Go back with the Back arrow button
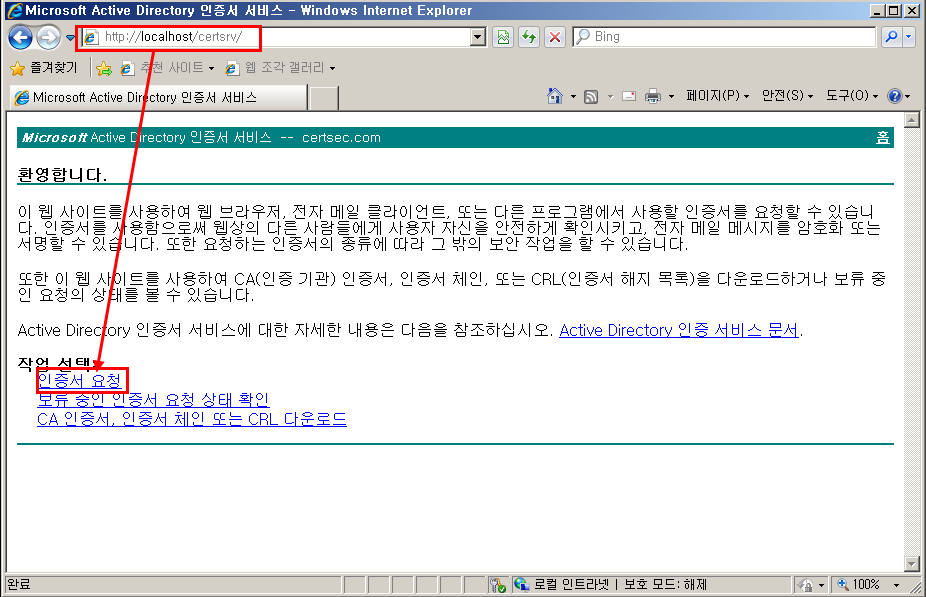This screenshot has width=926, height=597. [21, 38]
